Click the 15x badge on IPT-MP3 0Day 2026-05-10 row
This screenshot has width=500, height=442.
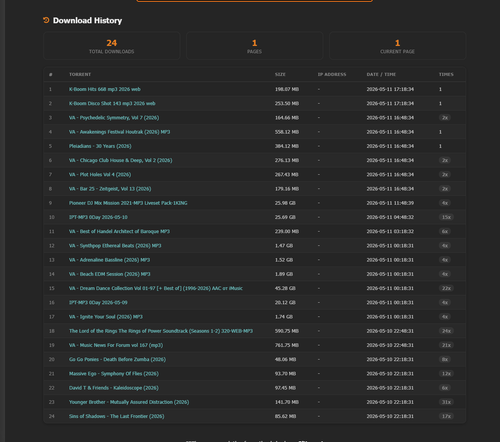point(446,217)
